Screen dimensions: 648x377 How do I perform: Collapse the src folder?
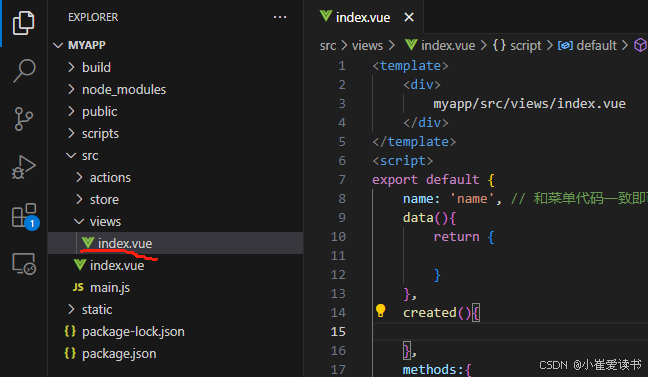[71, 155]
